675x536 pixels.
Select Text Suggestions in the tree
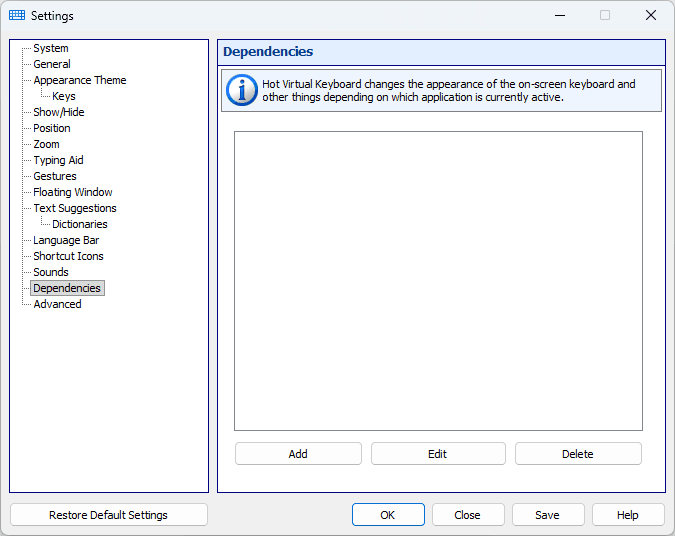(x=75, y=208)
